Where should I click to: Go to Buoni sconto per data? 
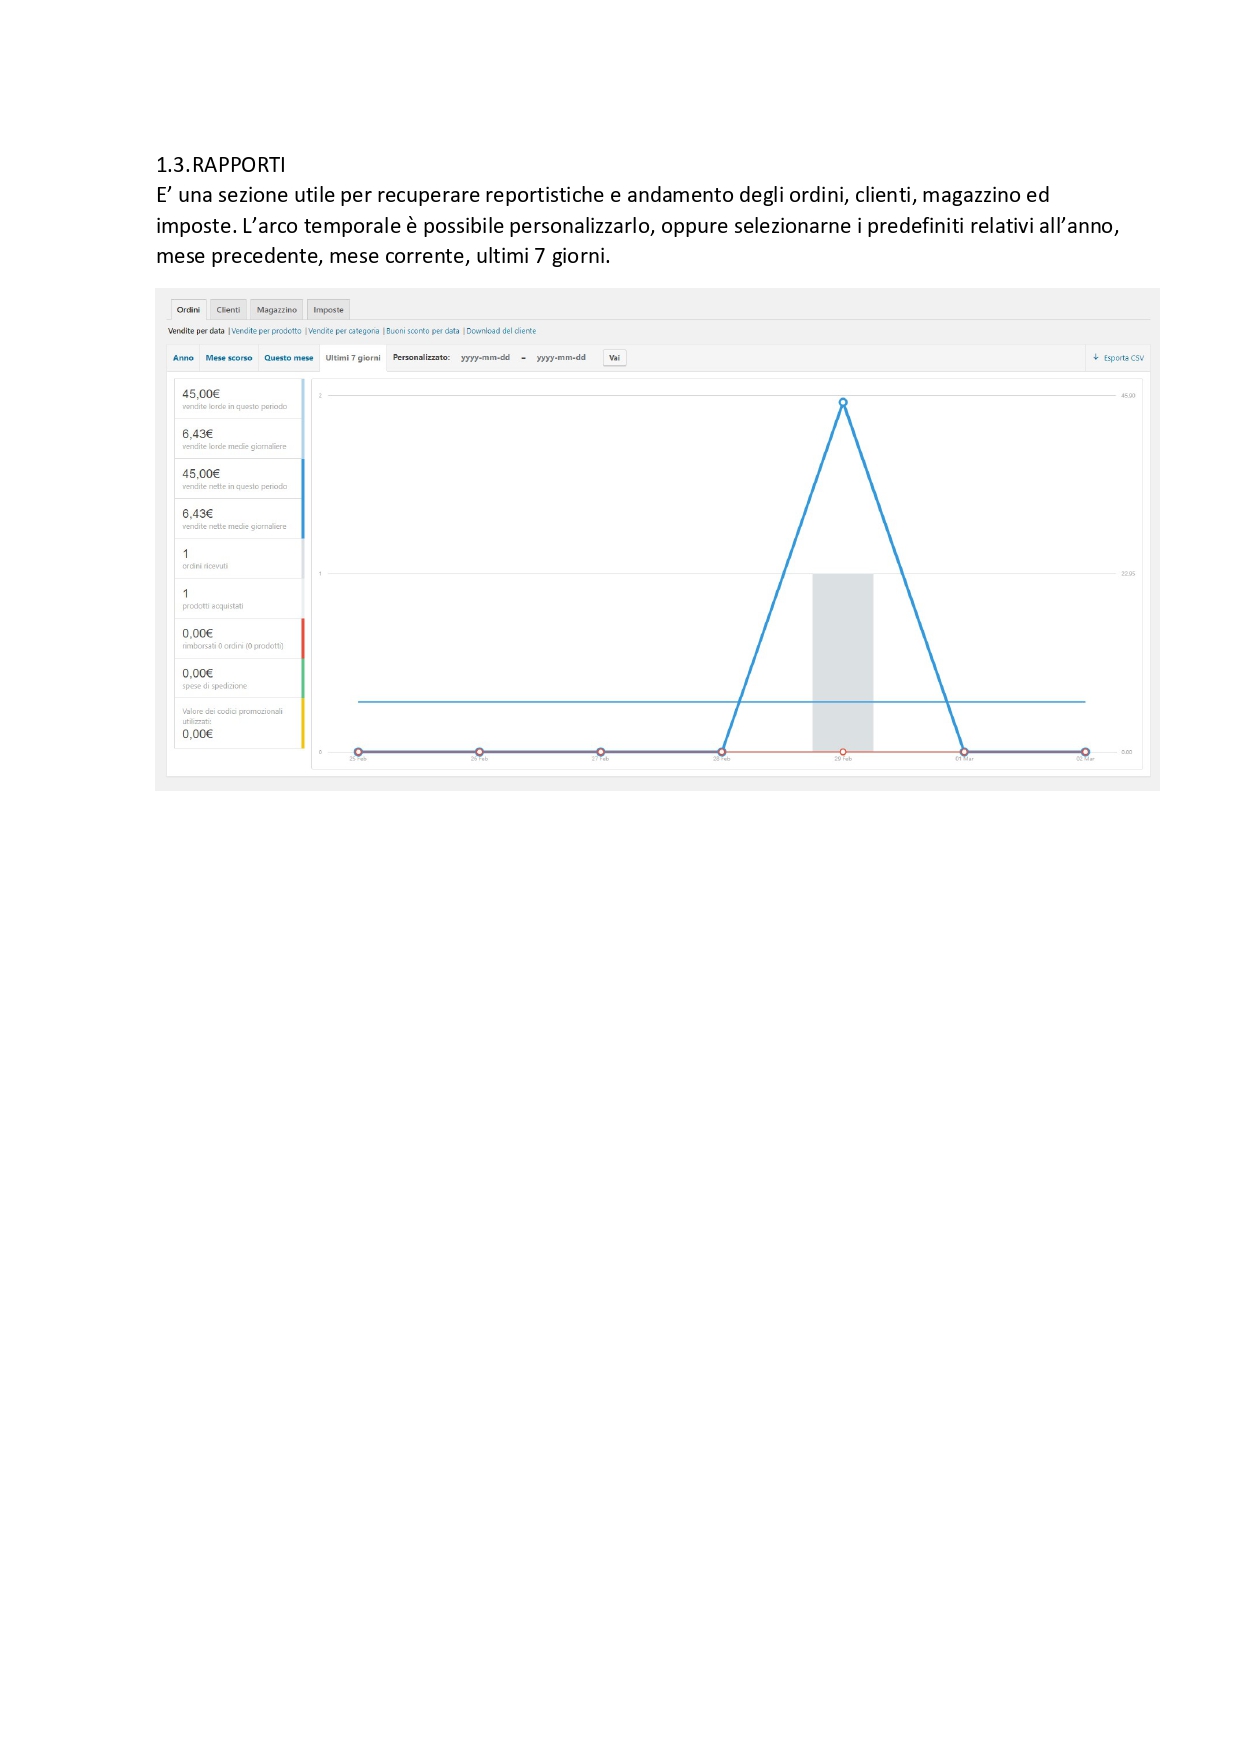pos(423,331)
